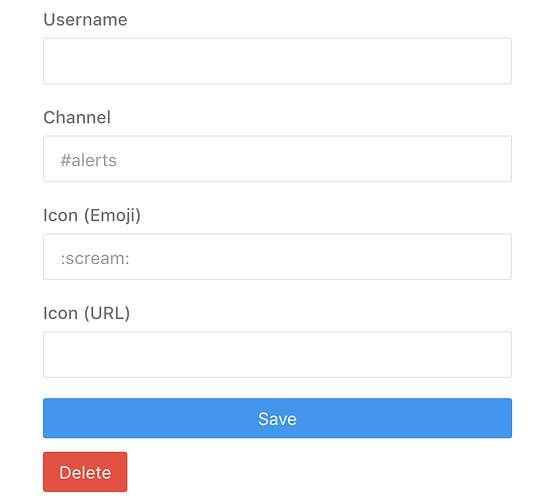
Task: Click the #alerts placeholder text
Action: pyautogui.click(x=89, y=160)
